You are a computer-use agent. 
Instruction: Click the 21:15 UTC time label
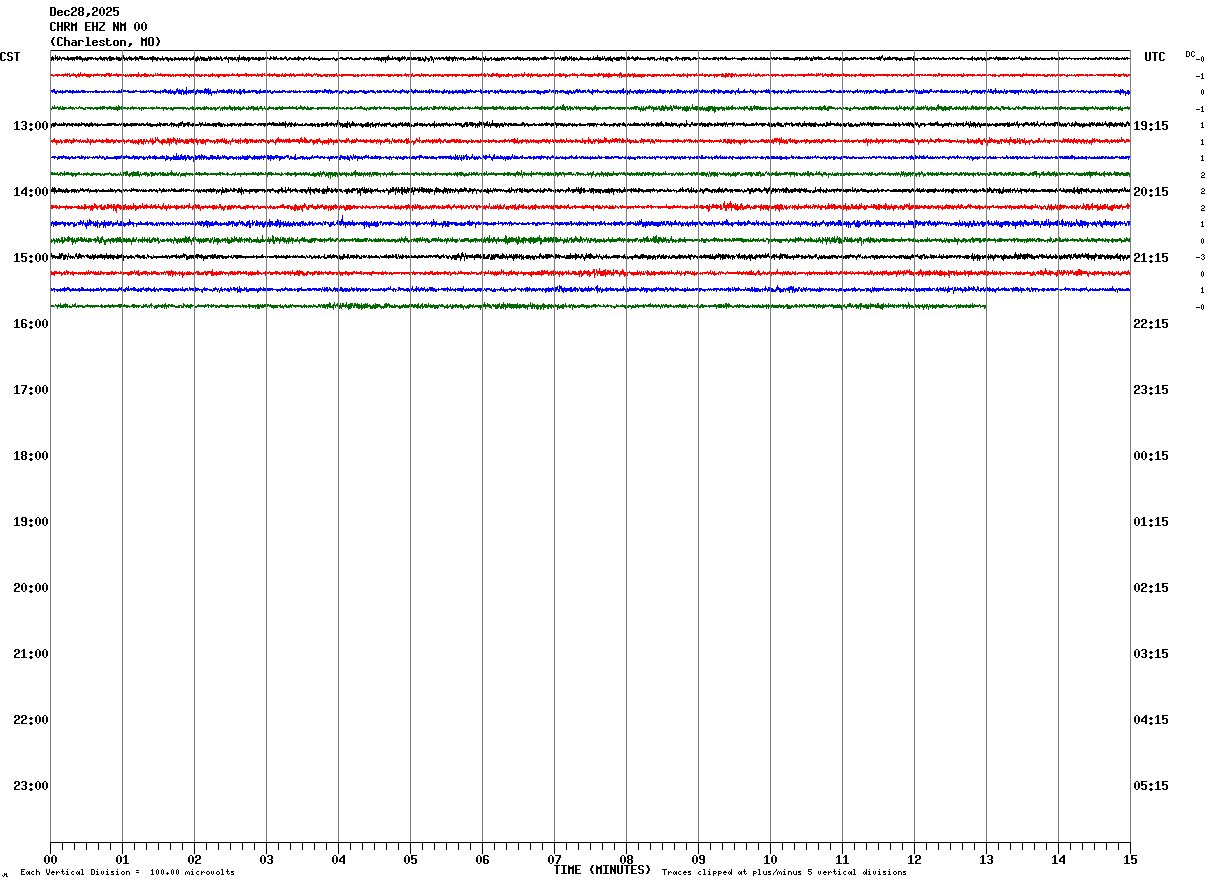click(x=1150, y=258)
